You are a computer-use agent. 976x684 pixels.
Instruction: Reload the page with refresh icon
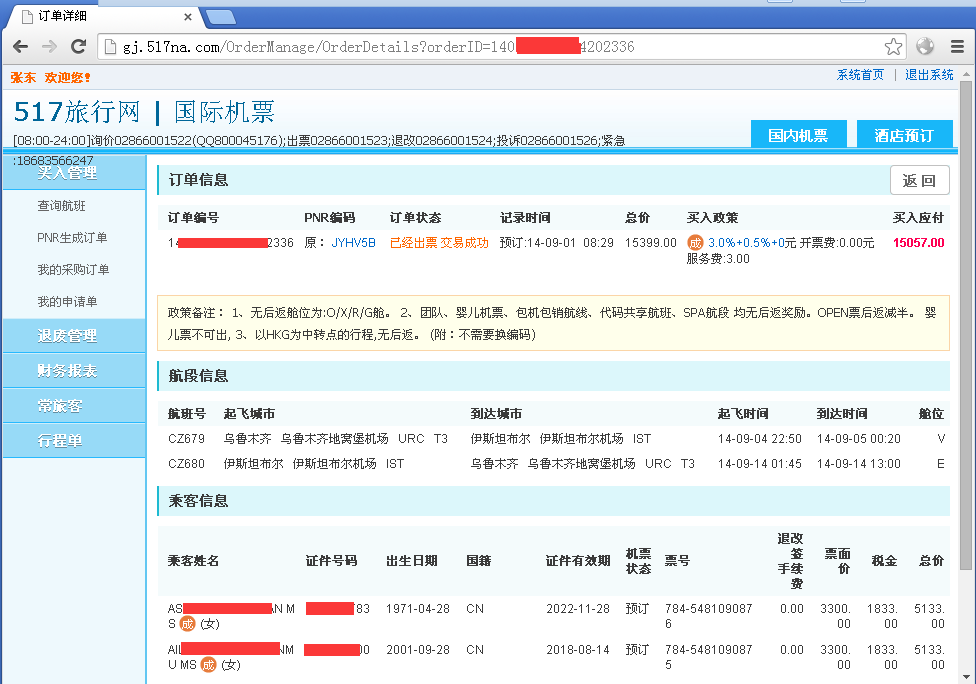coord(78,47)
